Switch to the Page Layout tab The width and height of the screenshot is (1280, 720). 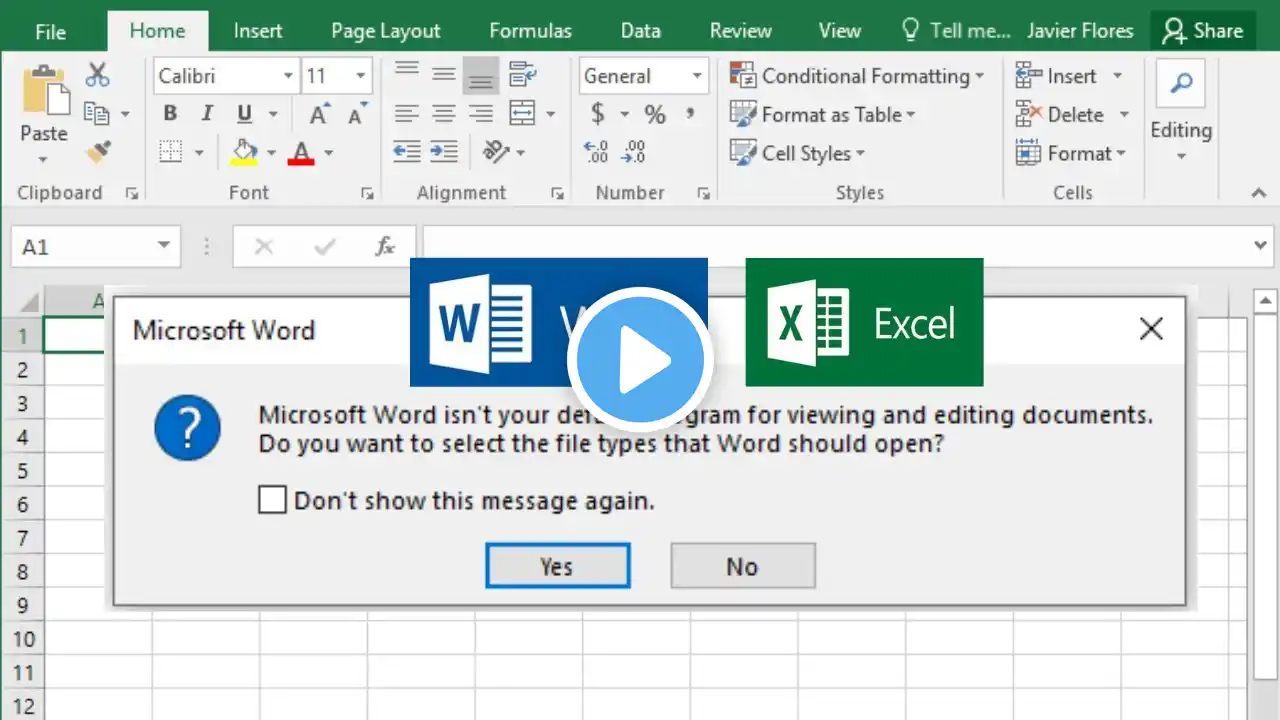pos(385,31)
